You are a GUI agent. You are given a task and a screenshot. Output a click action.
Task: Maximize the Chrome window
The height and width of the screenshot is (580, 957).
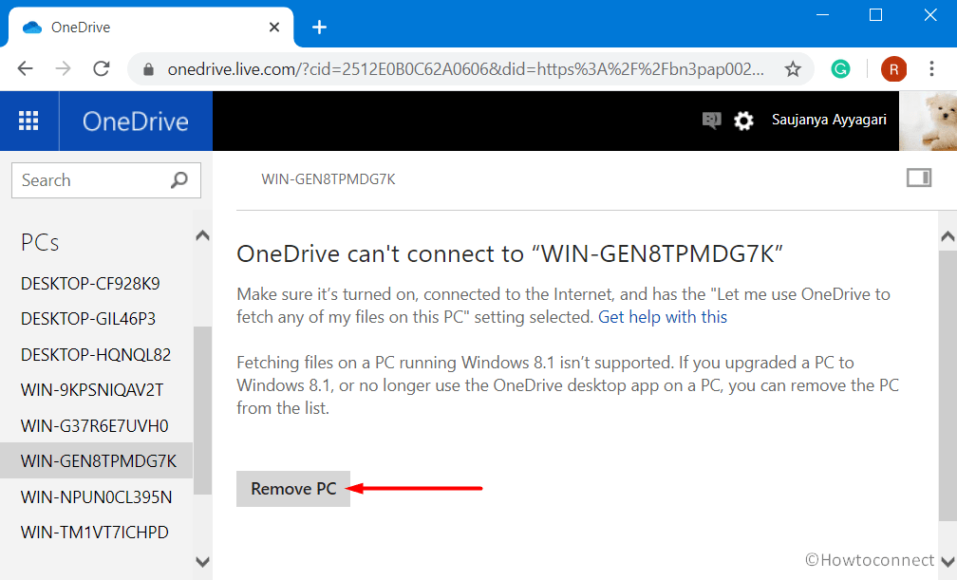(x=876, y=15)
